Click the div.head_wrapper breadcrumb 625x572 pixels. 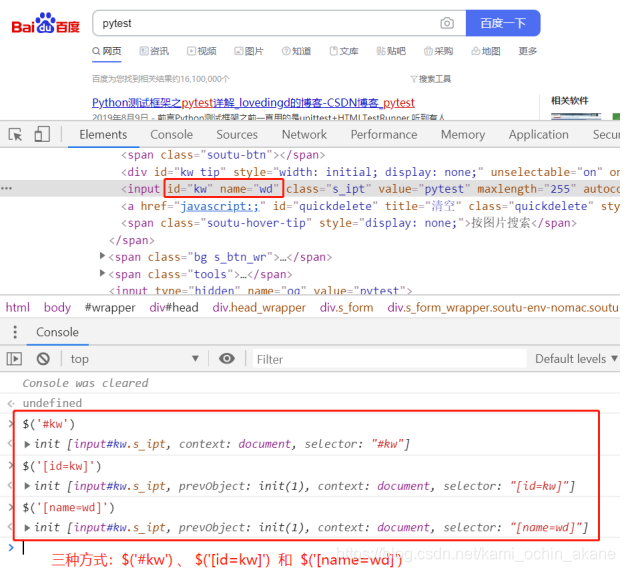coord(259,307)
